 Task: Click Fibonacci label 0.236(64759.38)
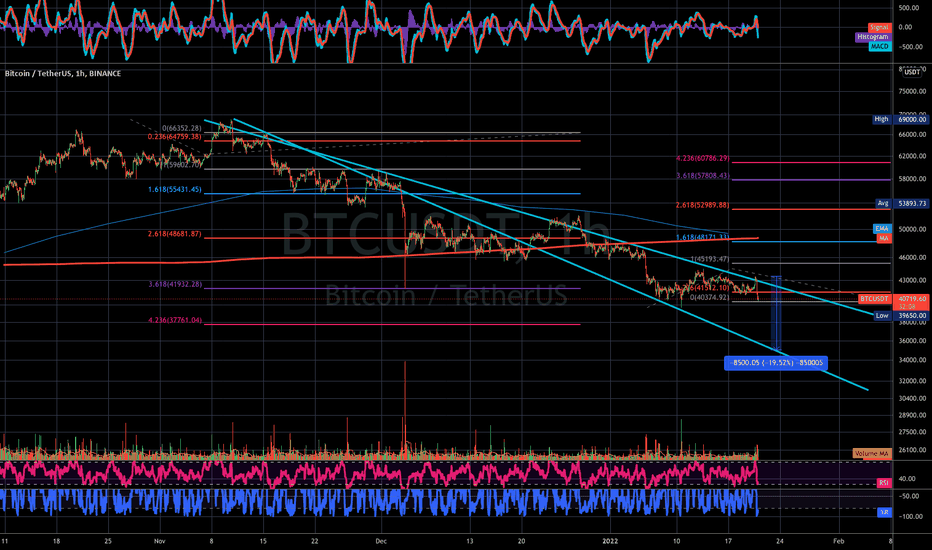coord(175,137)
